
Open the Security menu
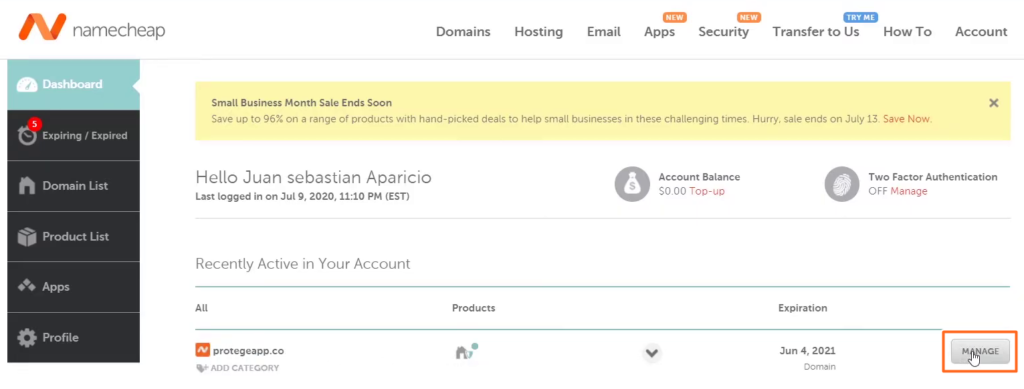(x=723, y=31)
